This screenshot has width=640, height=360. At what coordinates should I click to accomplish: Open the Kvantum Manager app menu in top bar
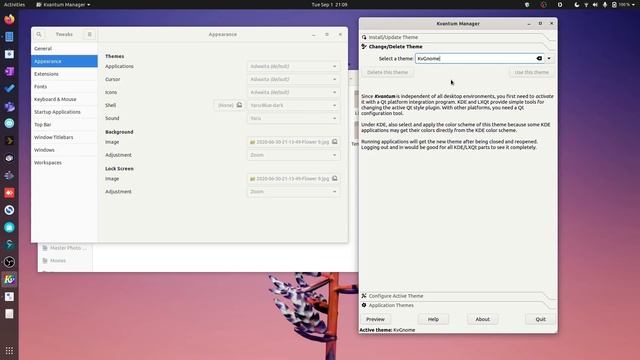tap(63, 4)
